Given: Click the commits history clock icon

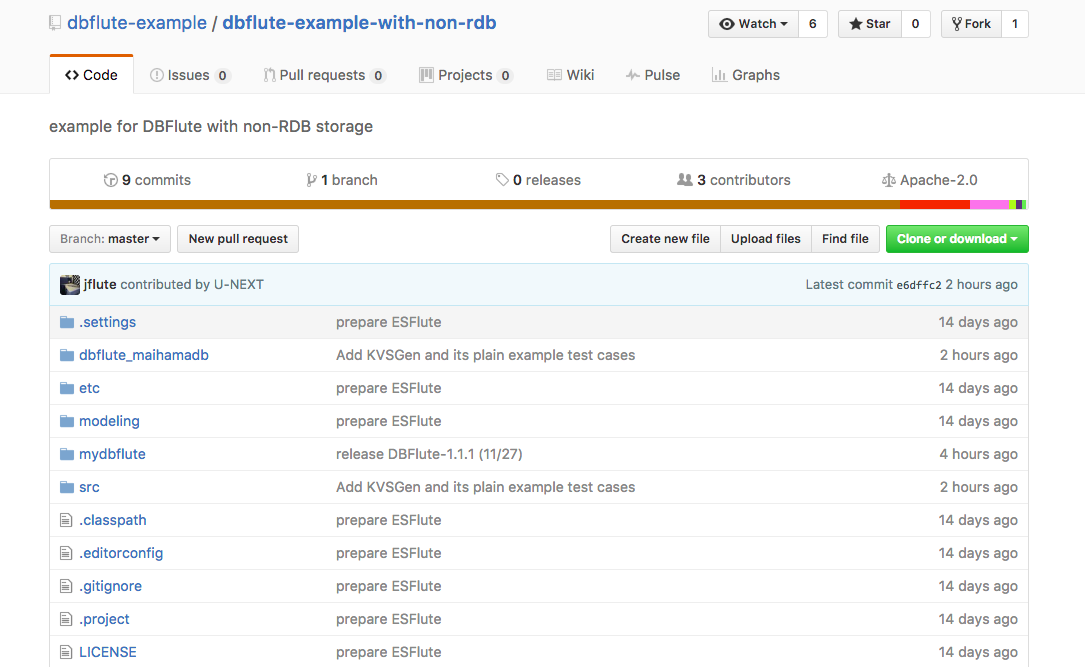Looking at the screenshot, I should tap(110, 180).
